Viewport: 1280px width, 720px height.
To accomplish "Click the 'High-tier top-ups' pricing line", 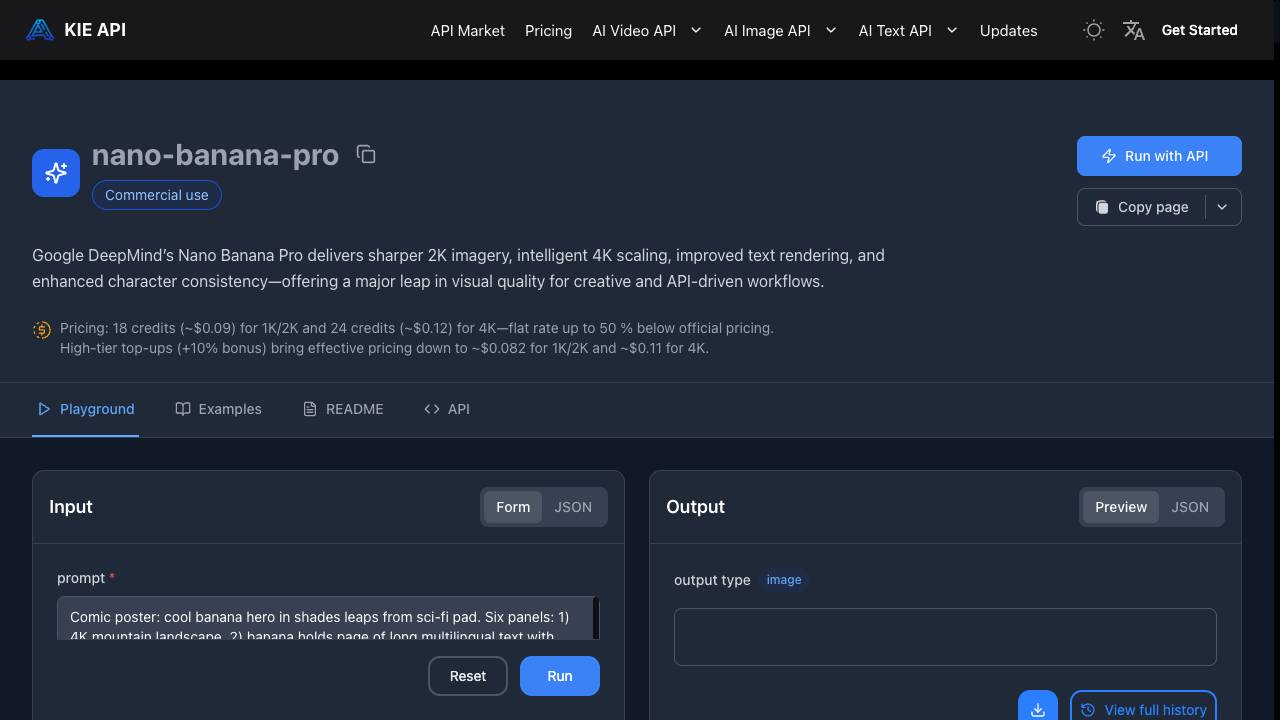I will tap(384, 348).
